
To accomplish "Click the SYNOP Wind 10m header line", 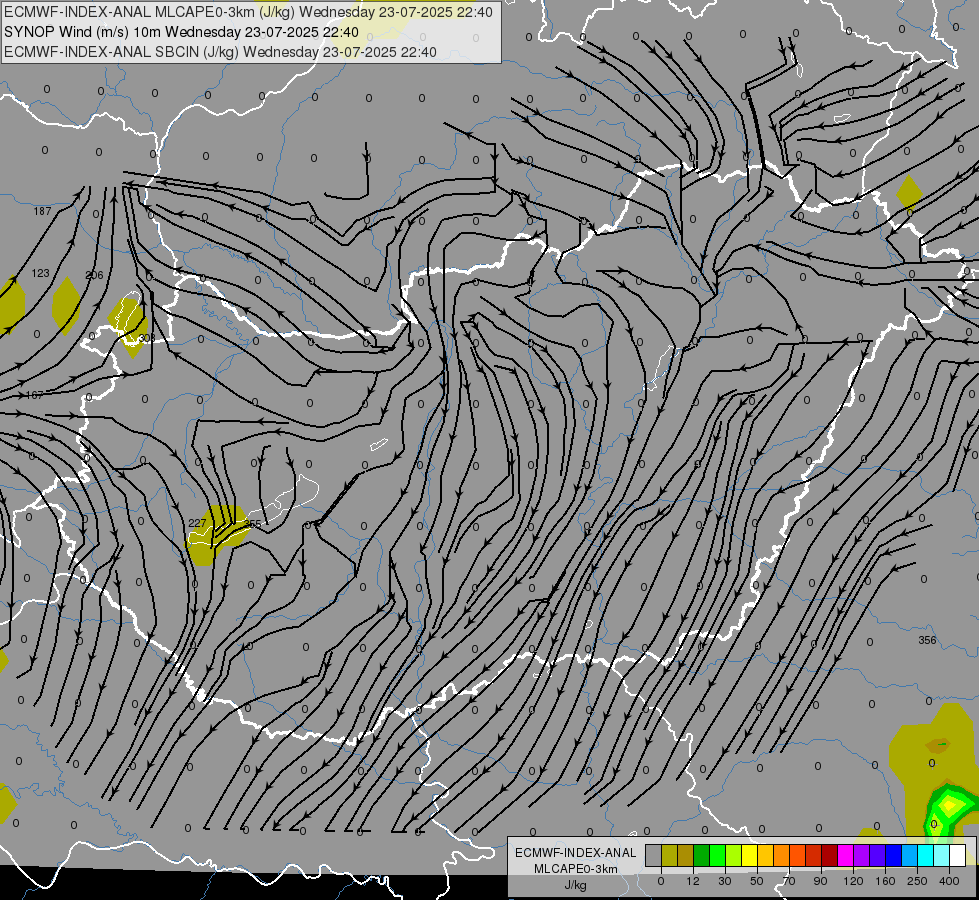I will [x=181, y=32].
